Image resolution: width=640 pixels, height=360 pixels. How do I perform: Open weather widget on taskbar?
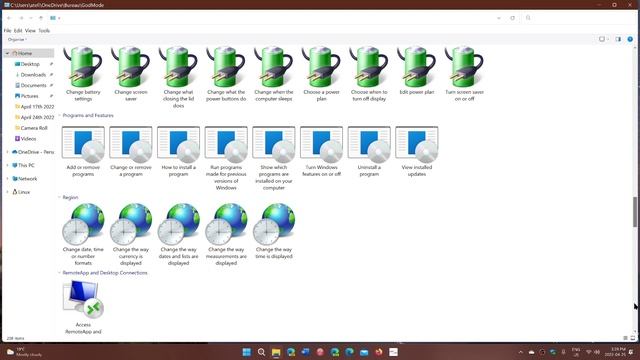(24, 352)
